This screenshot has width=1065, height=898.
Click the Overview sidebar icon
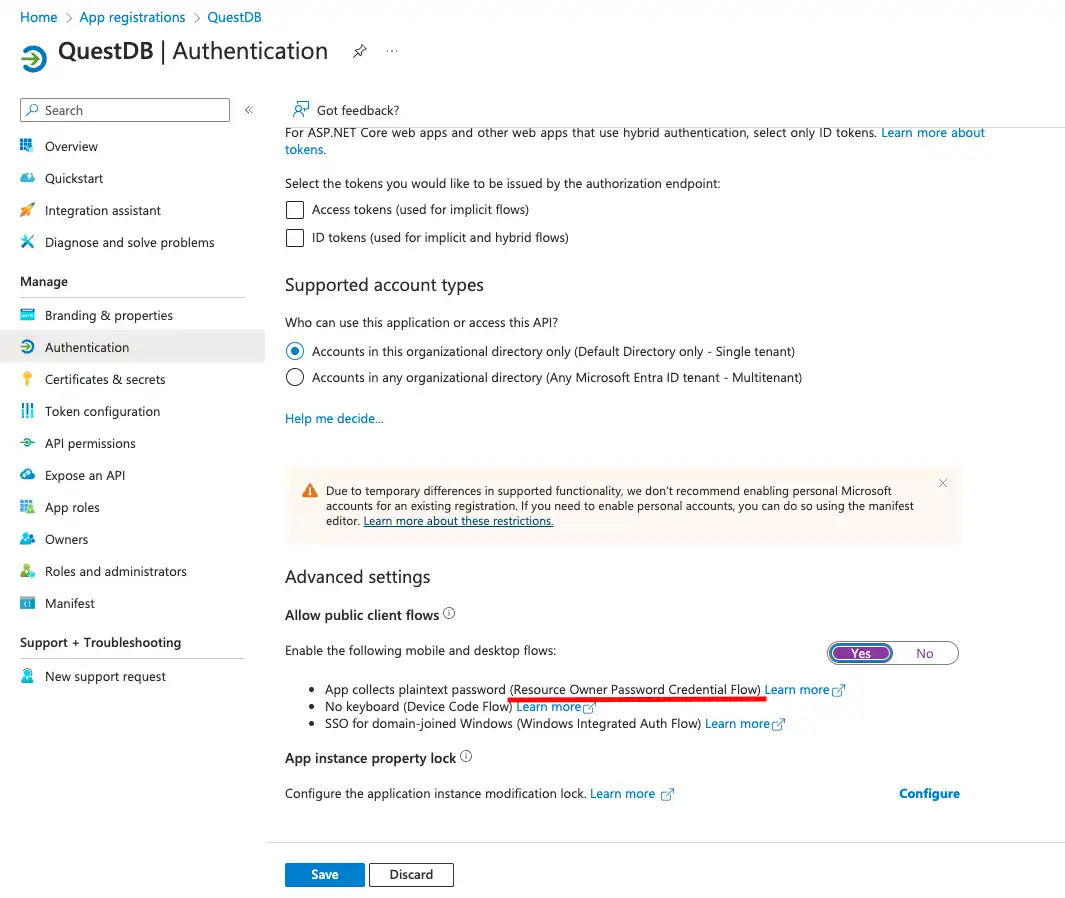27,146
